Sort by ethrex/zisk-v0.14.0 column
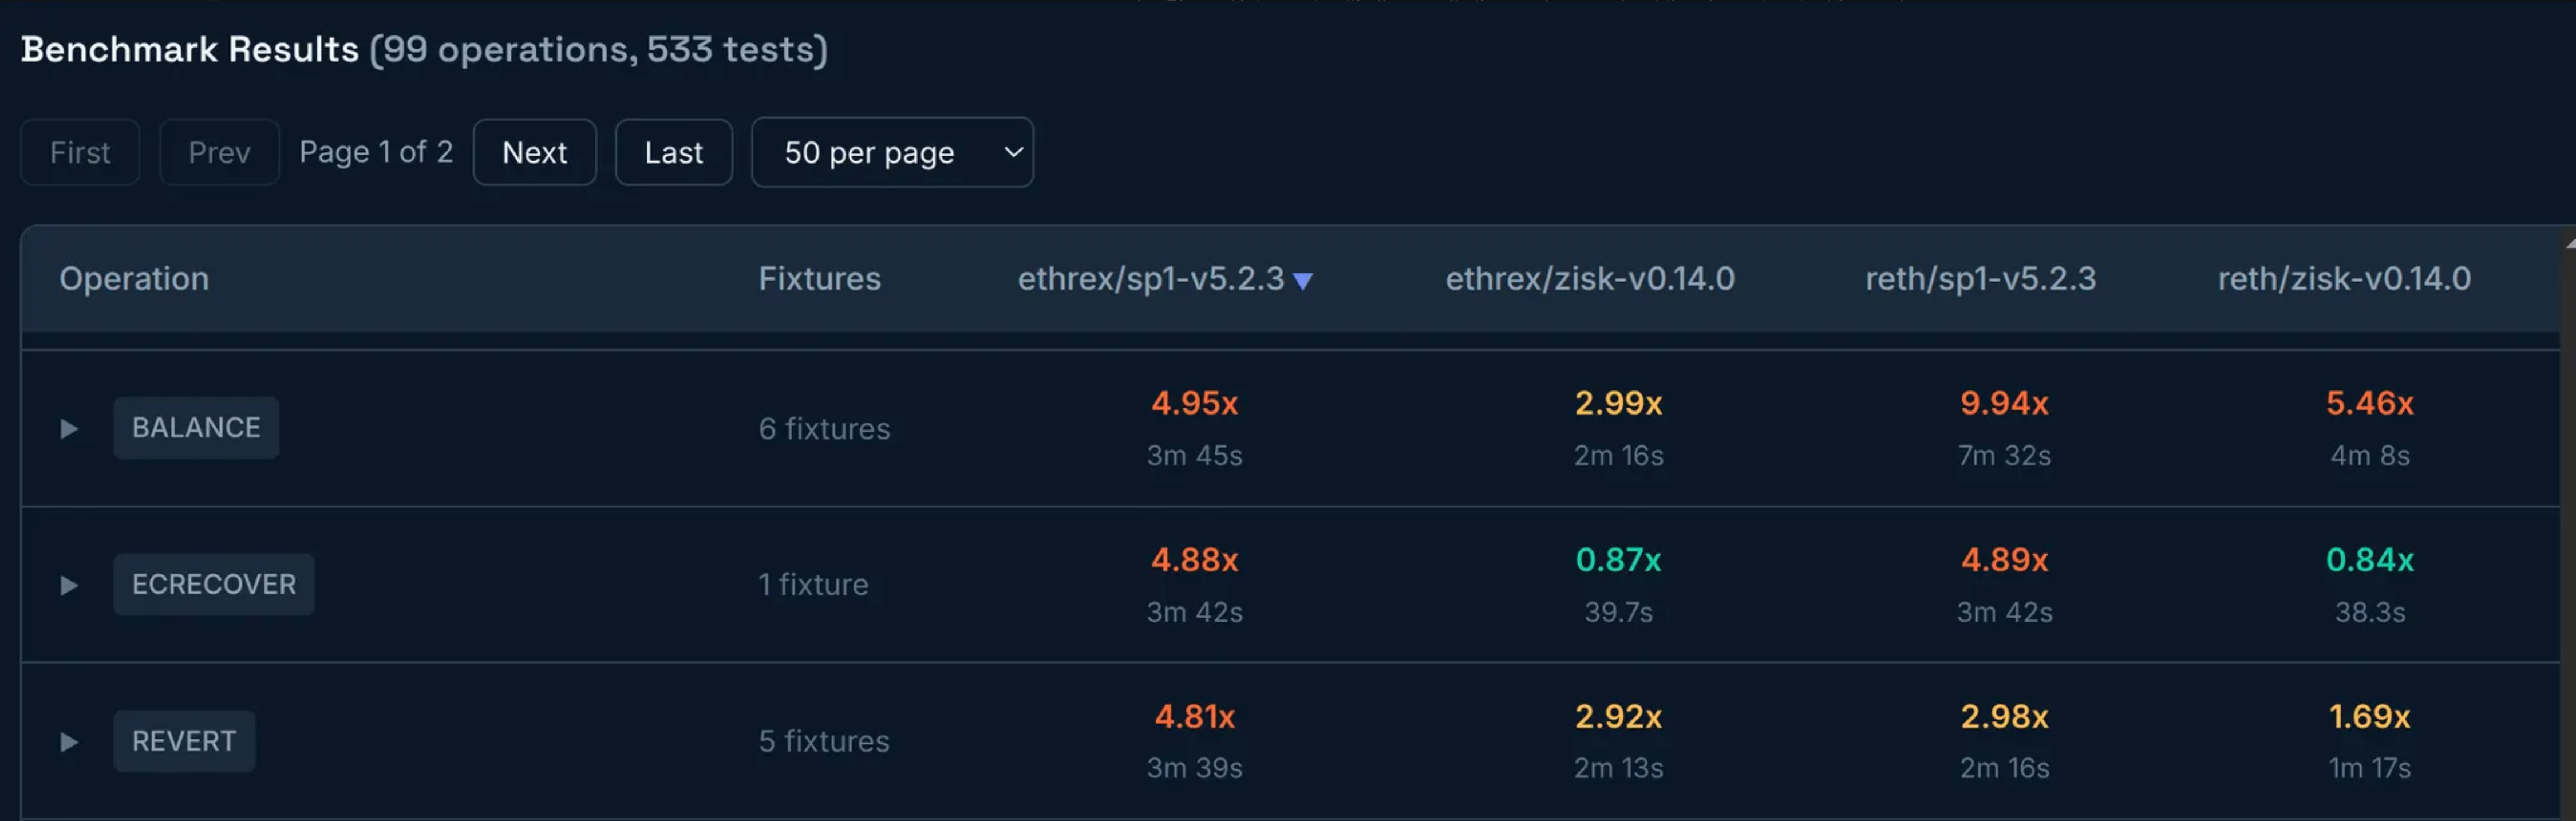 (1589, 279)
